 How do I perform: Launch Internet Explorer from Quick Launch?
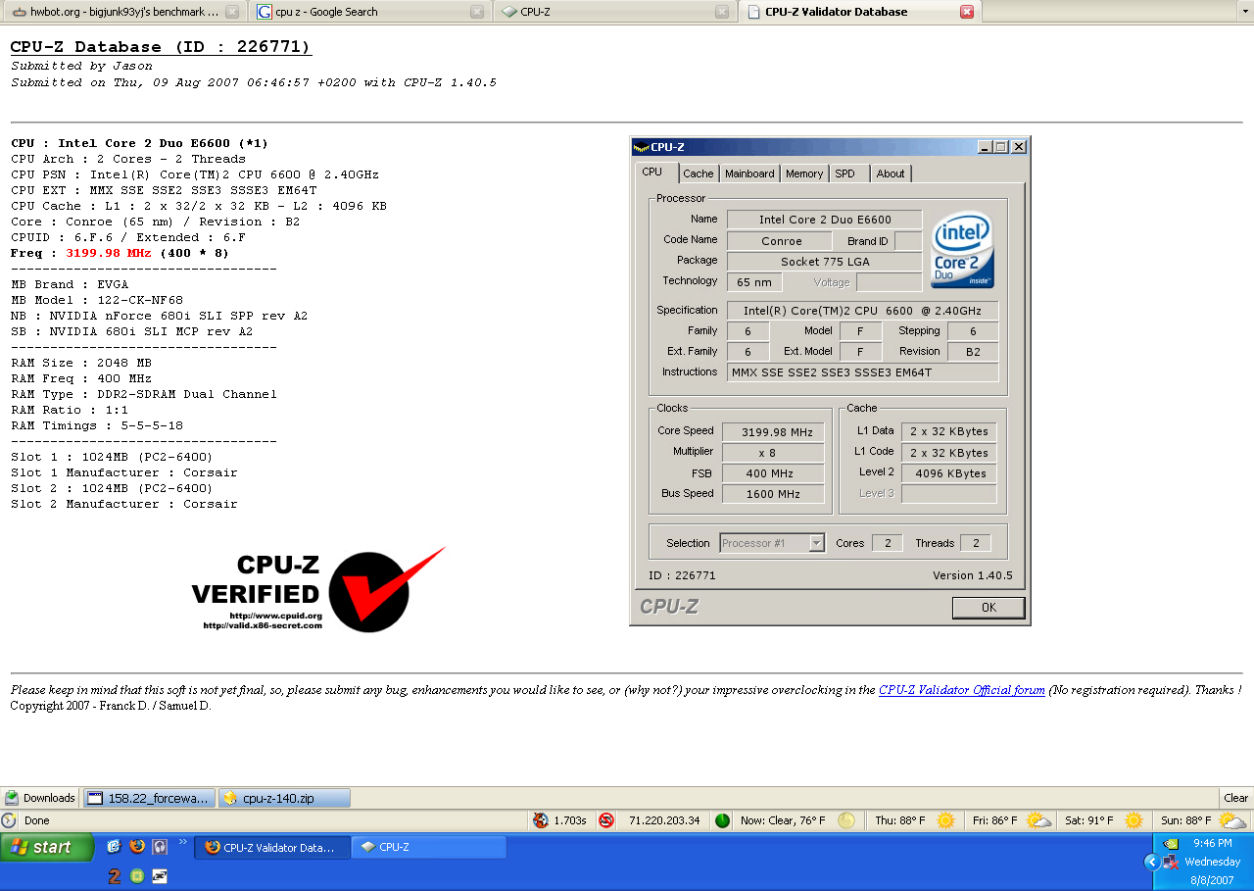click(x=114, y=846)
